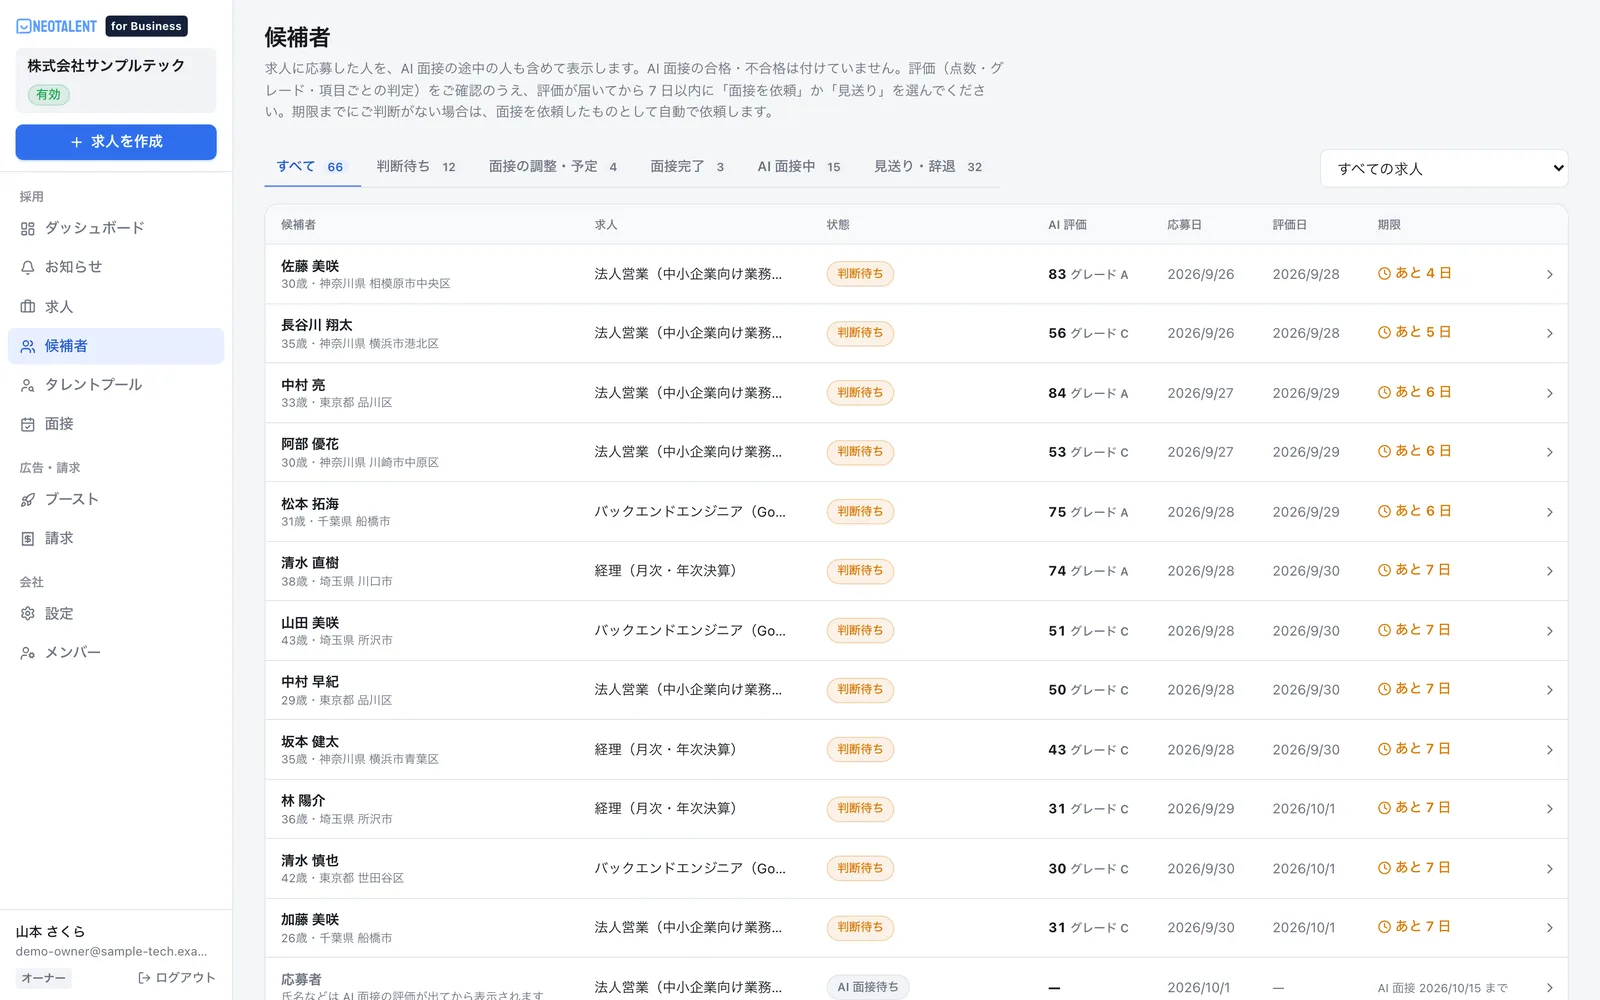1600x1000 pixels.
Task: Click candidate name 加藤 美咲
Action: [x=310, y=920]
